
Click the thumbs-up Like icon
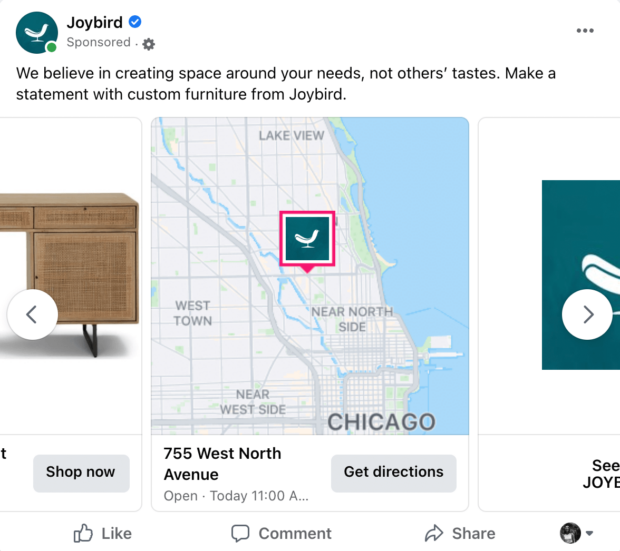[83, 533]
